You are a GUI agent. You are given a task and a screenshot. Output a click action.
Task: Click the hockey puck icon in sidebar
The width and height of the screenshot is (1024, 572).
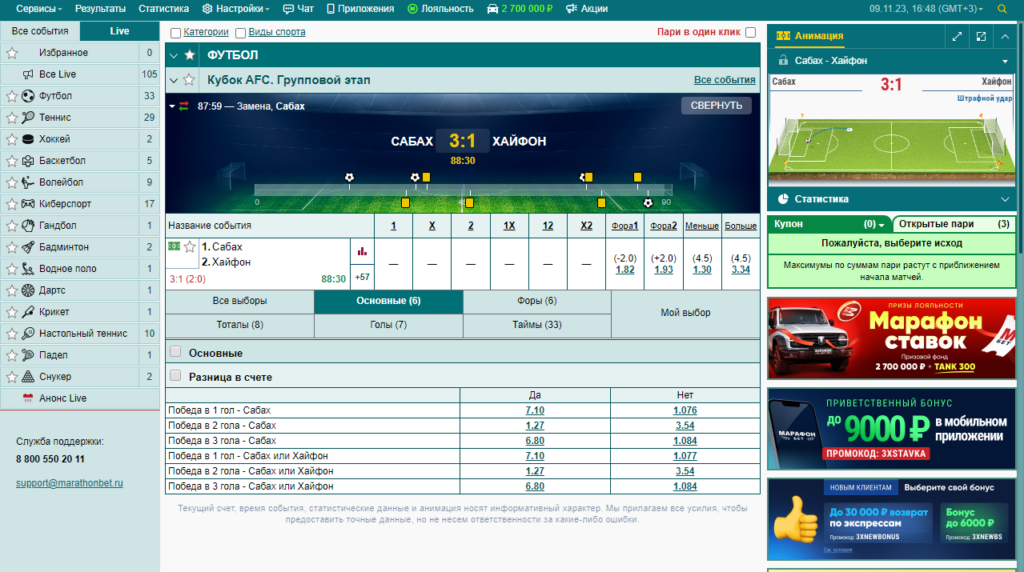[x=28, y=139]
